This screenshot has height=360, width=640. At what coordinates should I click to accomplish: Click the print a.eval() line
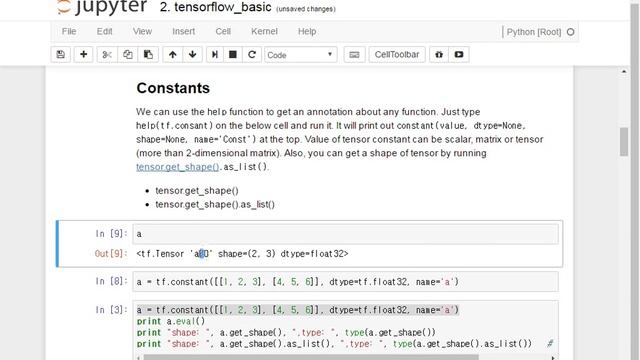[x=171, y=321]
